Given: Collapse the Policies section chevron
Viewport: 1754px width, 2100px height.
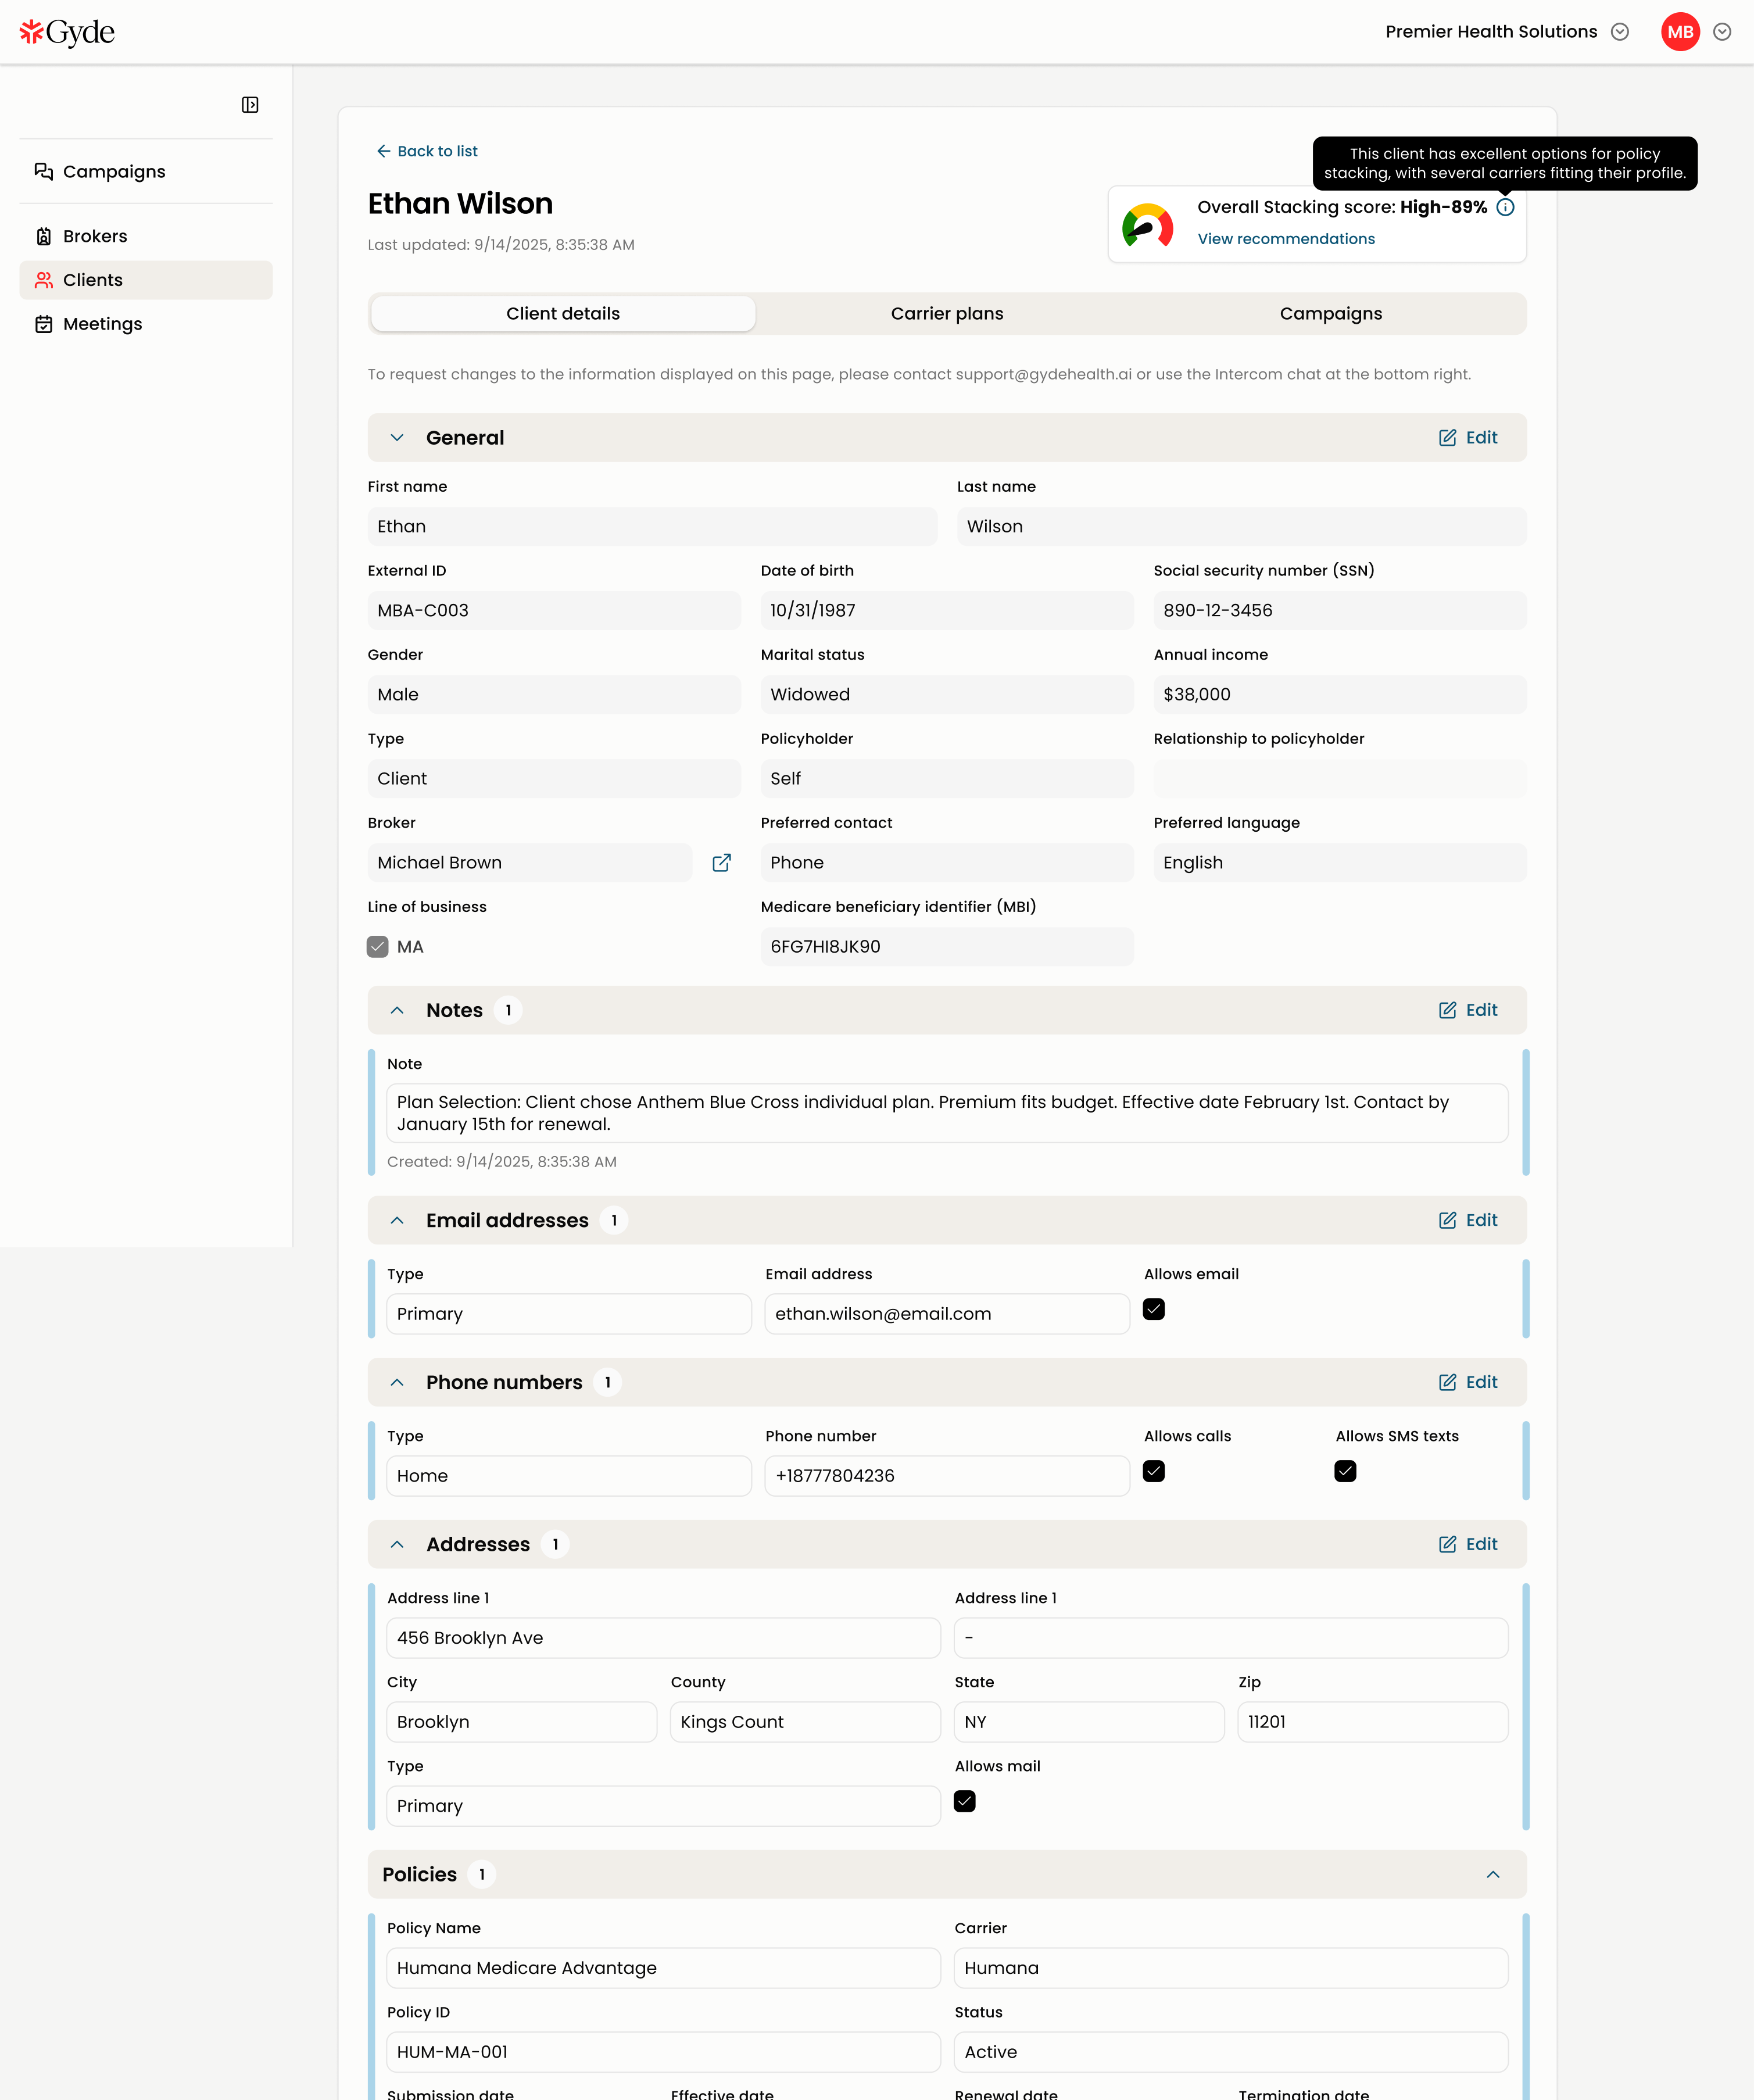Looking at the screenshot, I should click(x=1493, y=1875).
